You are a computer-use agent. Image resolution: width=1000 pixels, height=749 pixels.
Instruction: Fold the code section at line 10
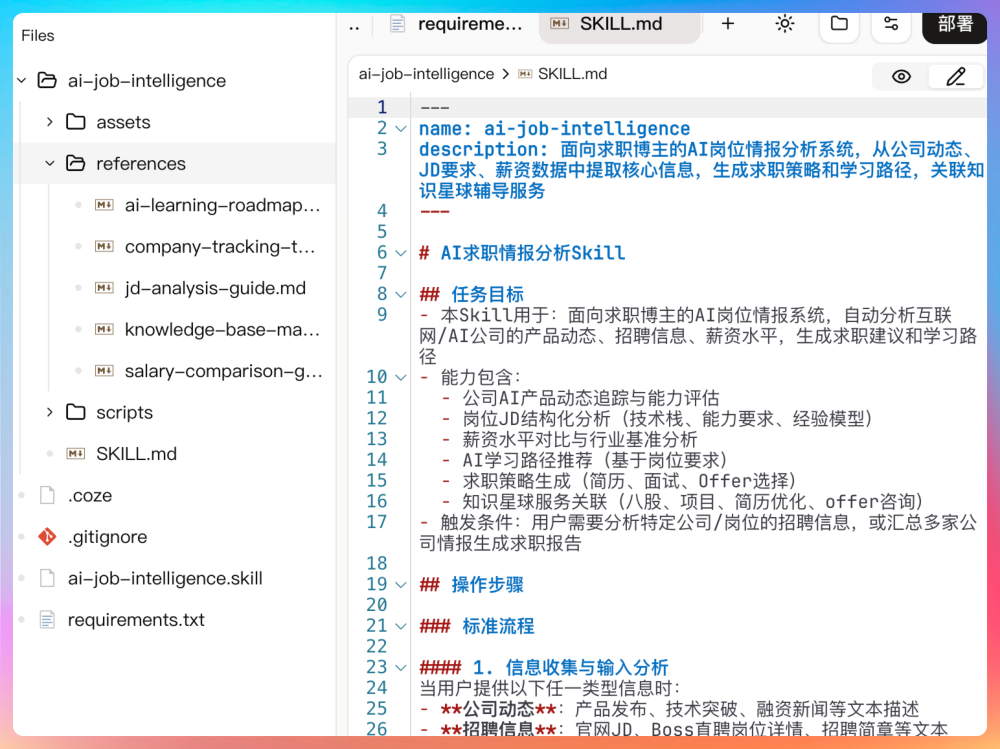pos(401,377)
